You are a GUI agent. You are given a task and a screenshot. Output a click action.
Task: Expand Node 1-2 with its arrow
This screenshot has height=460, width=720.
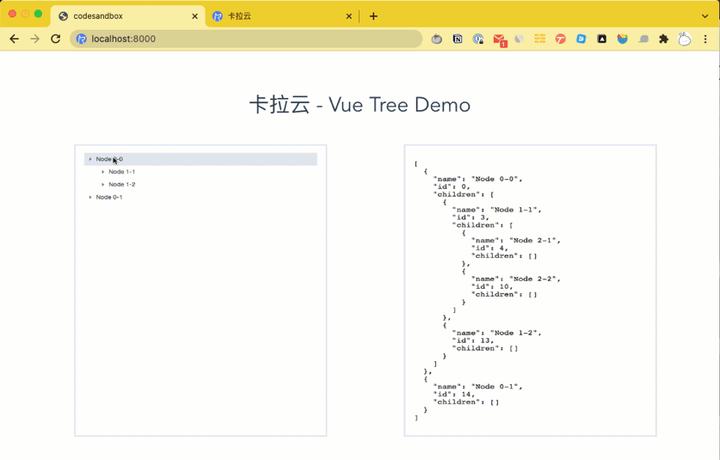pyautogui.click(x=103, y=185)
